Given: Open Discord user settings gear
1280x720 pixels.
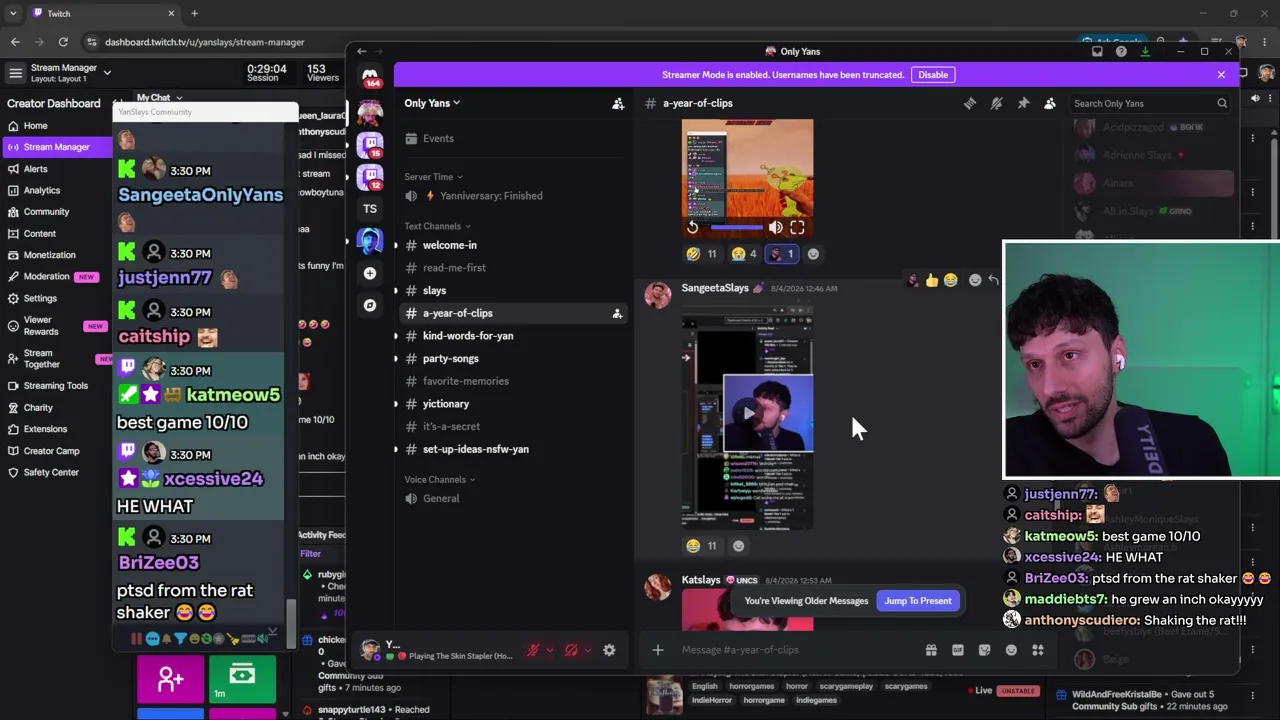Looking at the screenshot, I should coord(609,650).
